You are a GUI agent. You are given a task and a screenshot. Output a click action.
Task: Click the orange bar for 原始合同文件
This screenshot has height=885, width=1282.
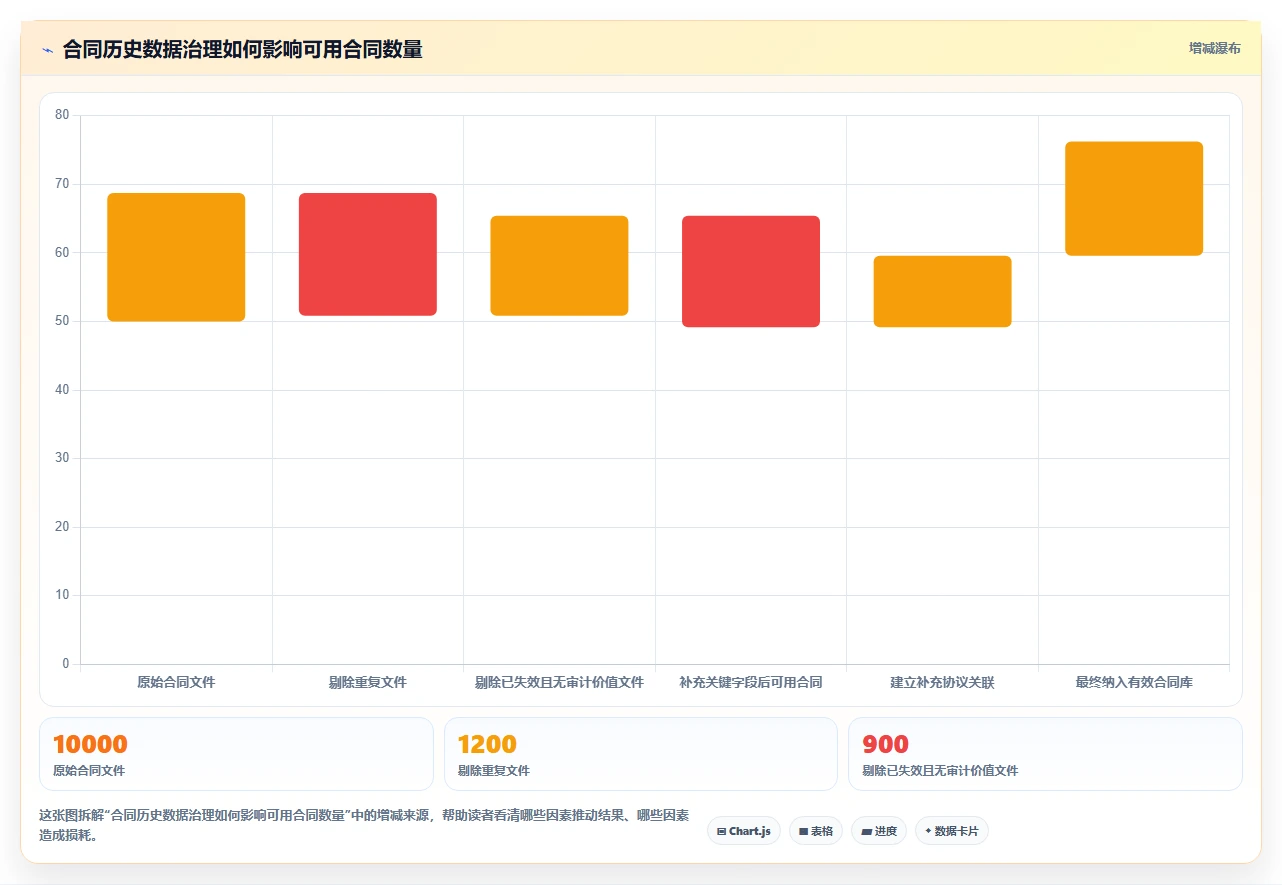(176, 257)
